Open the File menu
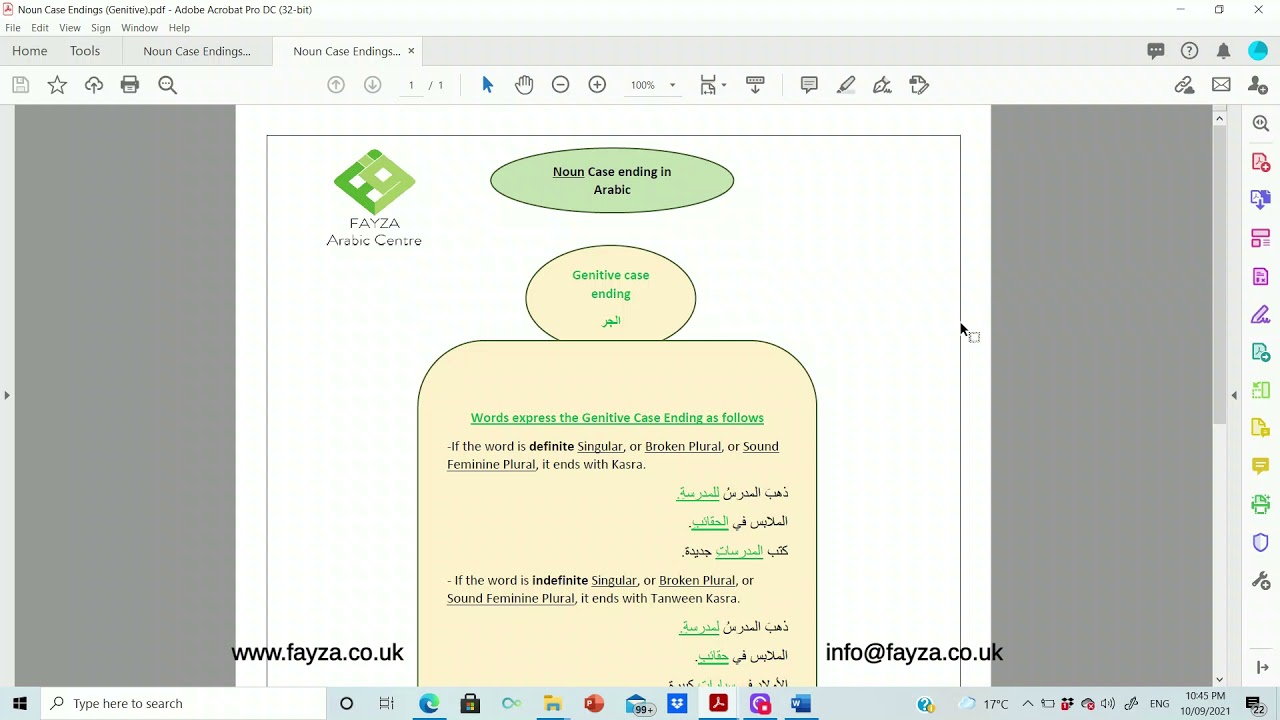This screenshot has height=720, width=1280. point(13,28)
